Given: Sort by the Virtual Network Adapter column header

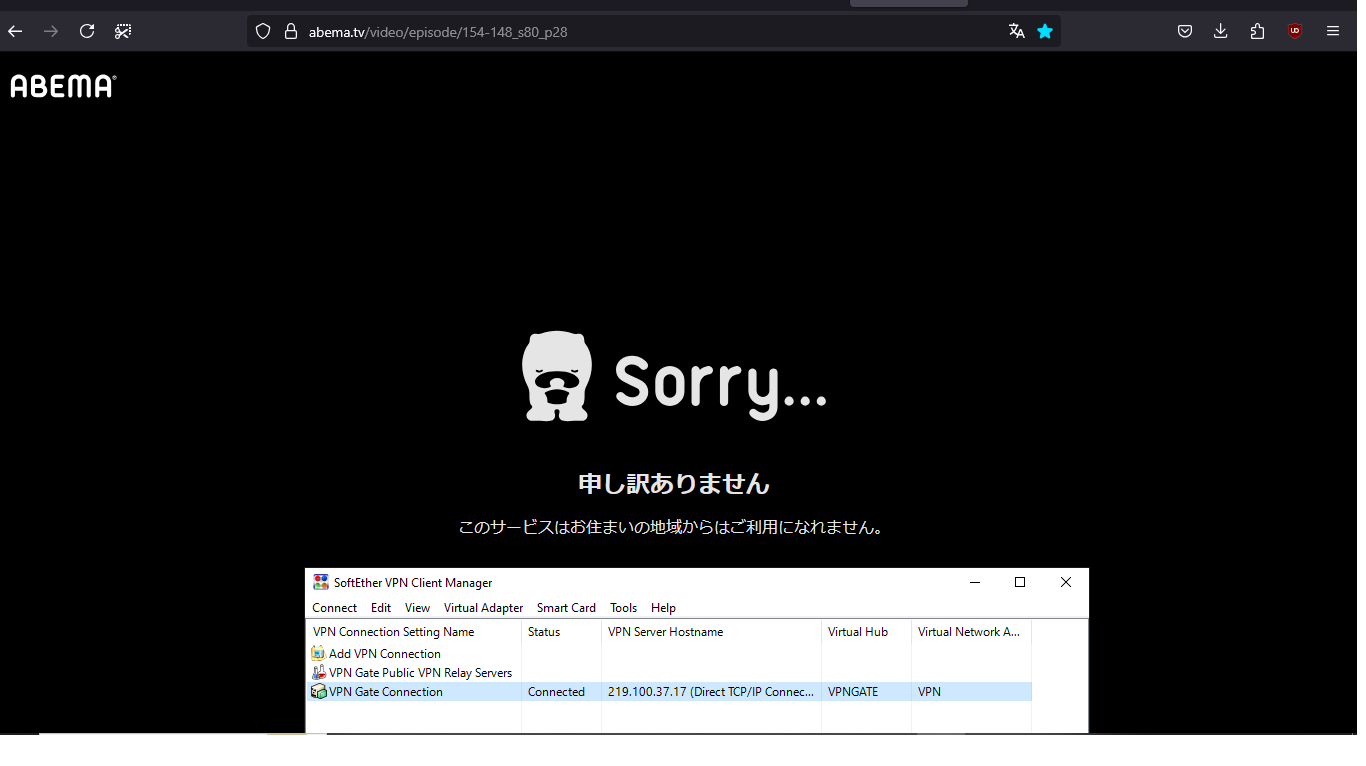Looking at the screenshot, I should (x=971, y=632).
